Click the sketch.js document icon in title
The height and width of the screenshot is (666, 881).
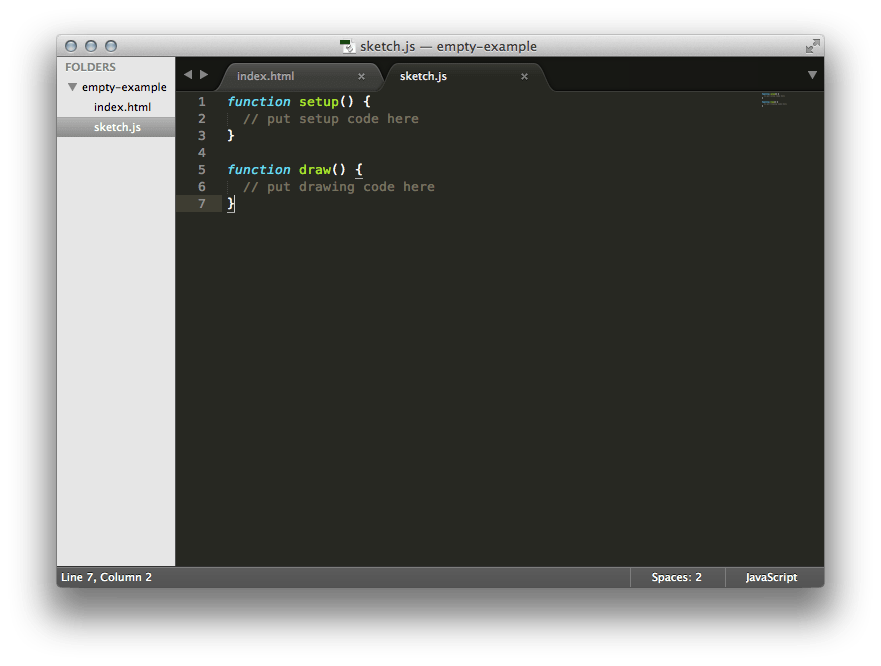tap(347, 46)
